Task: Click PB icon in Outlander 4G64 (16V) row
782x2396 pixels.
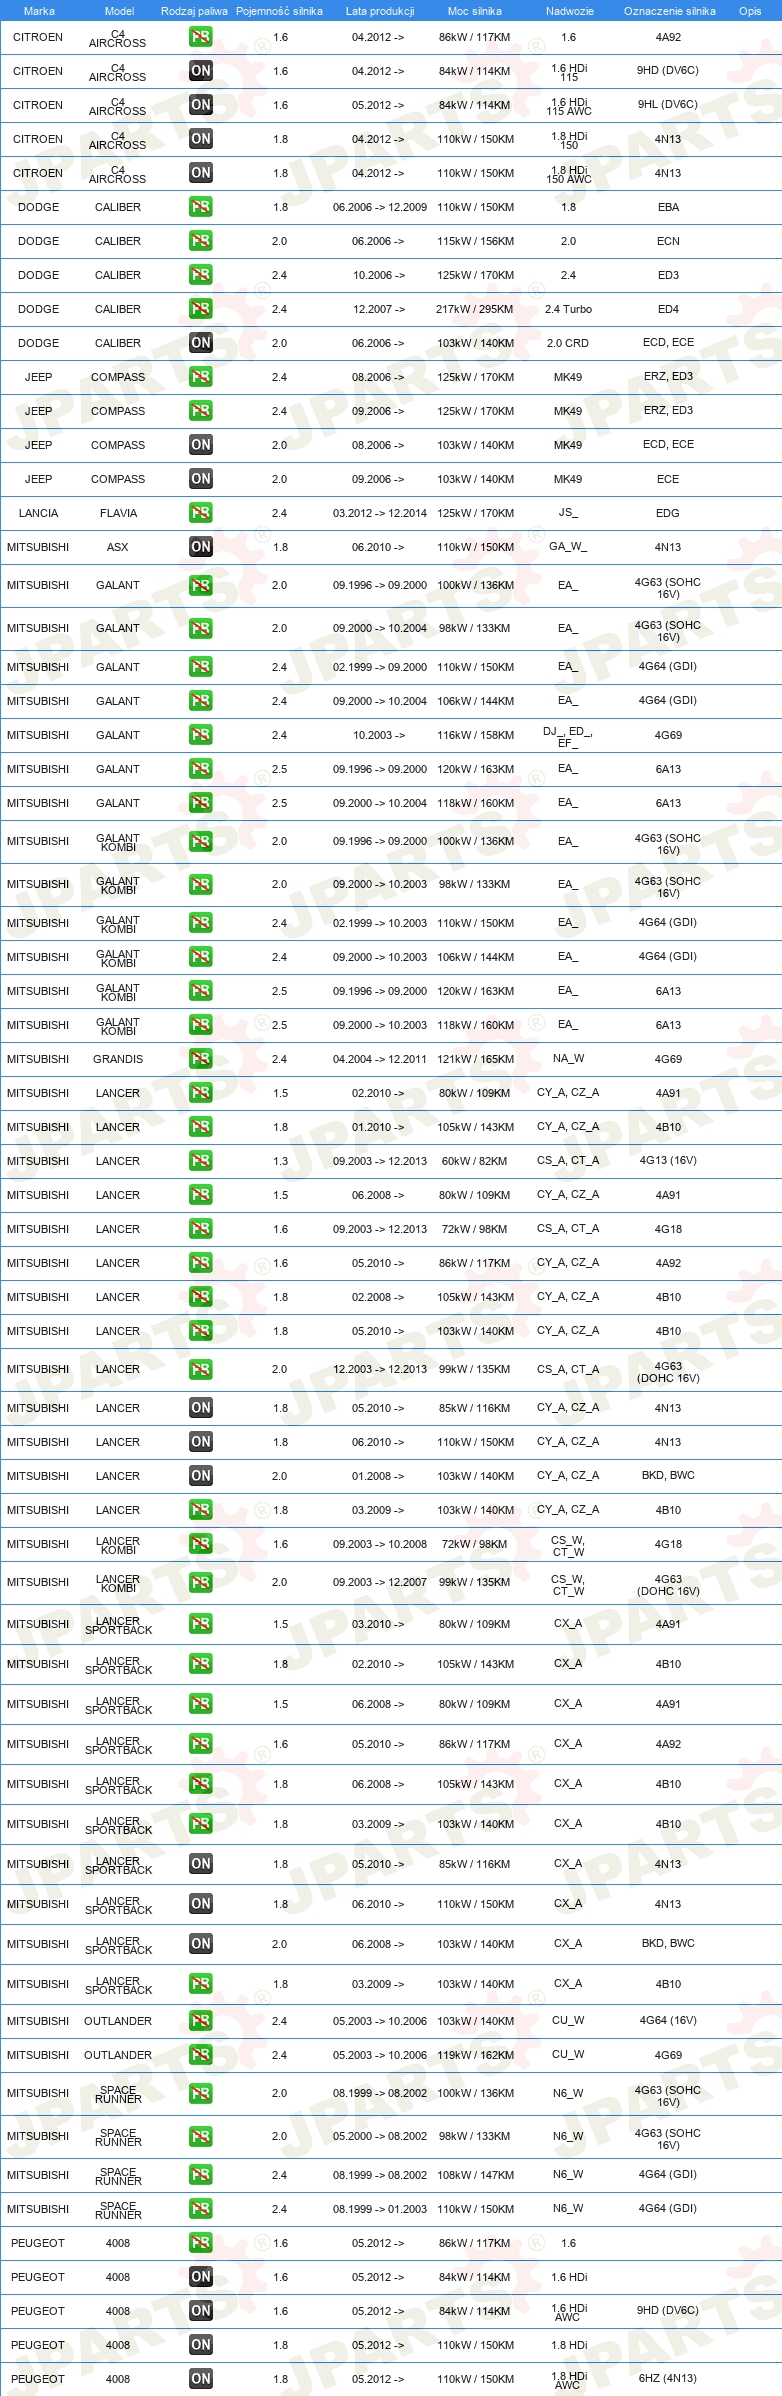Action: coord(201,2021)
